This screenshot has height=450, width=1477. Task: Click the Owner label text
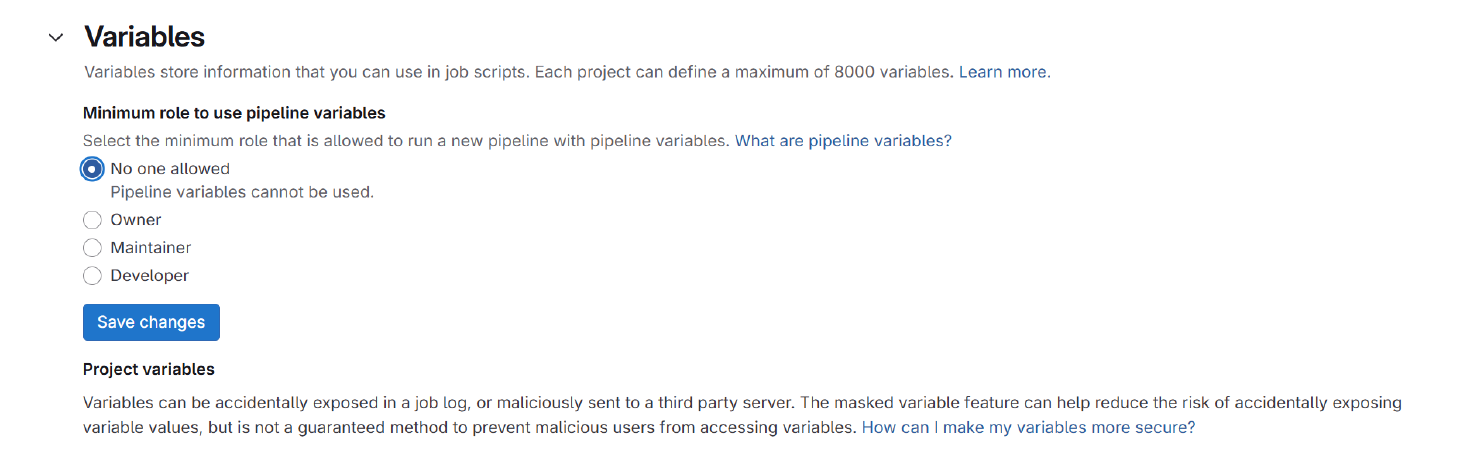click(136, 220)
